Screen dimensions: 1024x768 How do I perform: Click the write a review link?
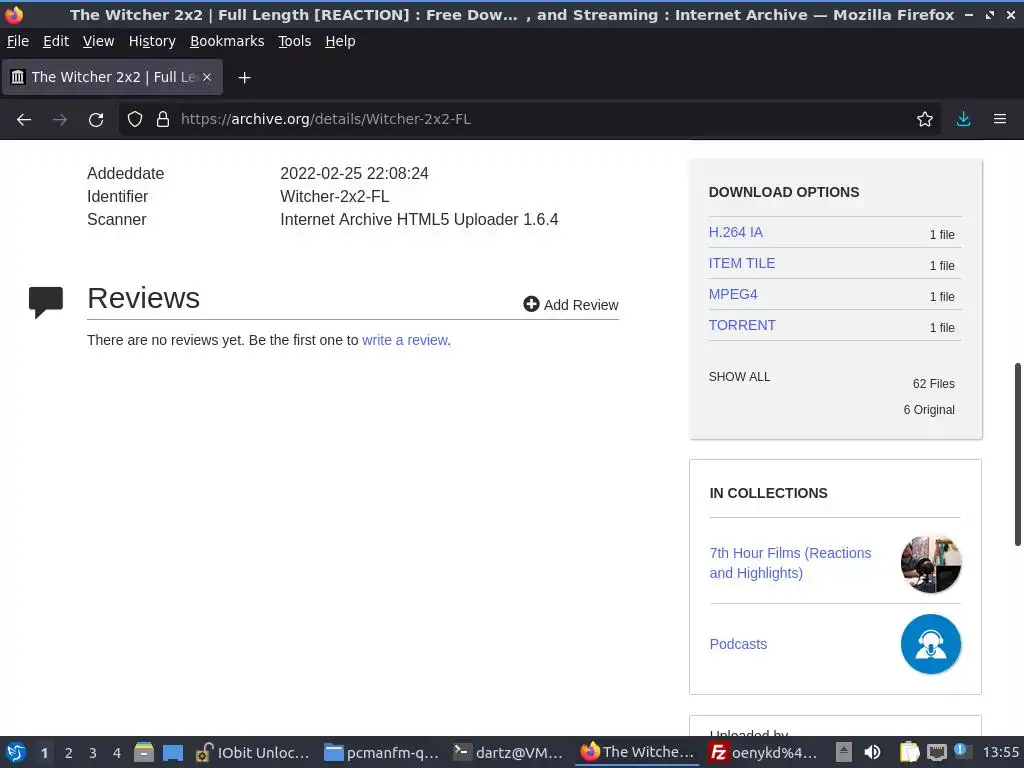click(x=405, y=340)
